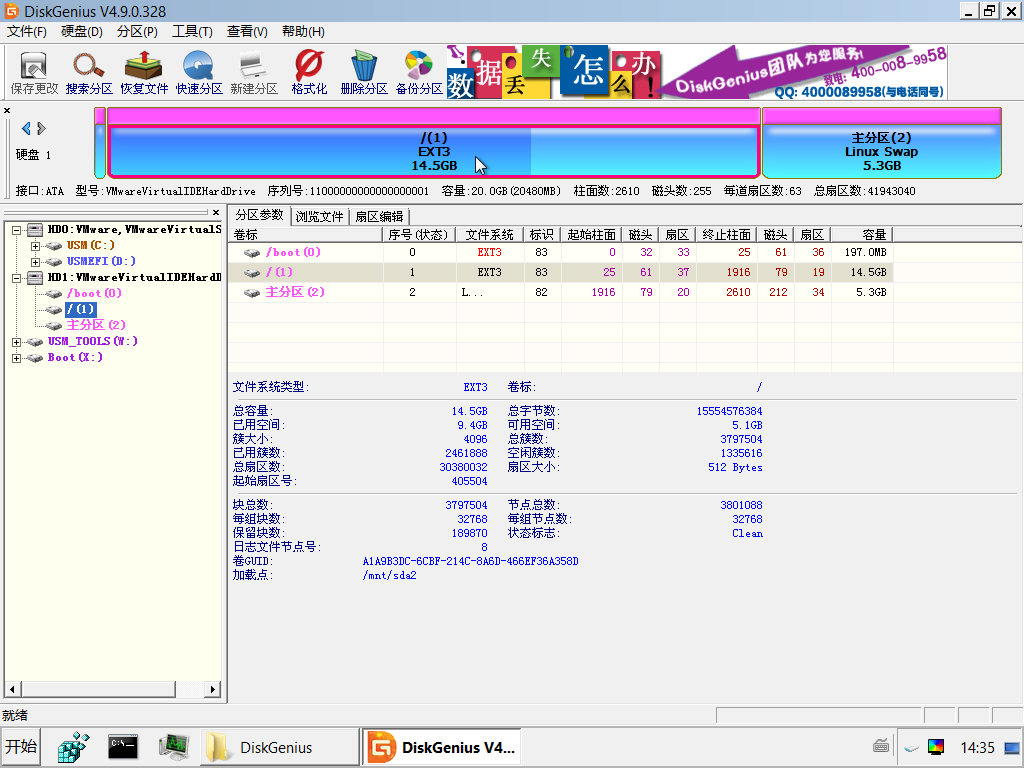The image size is (1024, 768).
Task: Click the /mnt/sda2 mount point value
Action: tap(389, 575)
